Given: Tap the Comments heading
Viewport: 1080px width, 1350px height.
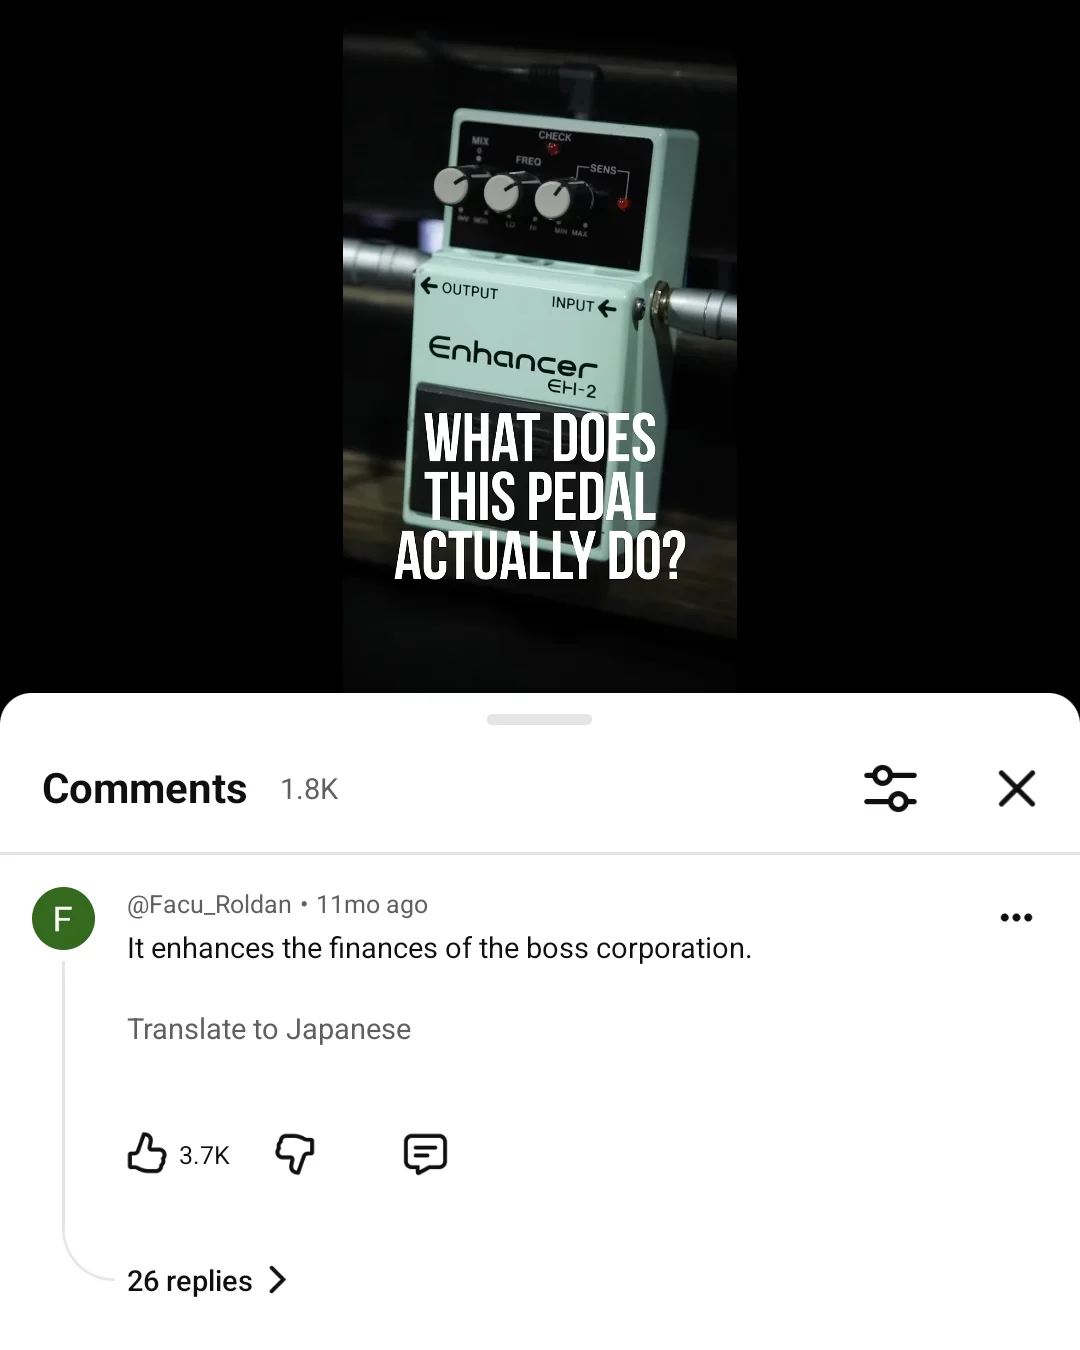Looking at the screenshot, I should pos(145,789).
